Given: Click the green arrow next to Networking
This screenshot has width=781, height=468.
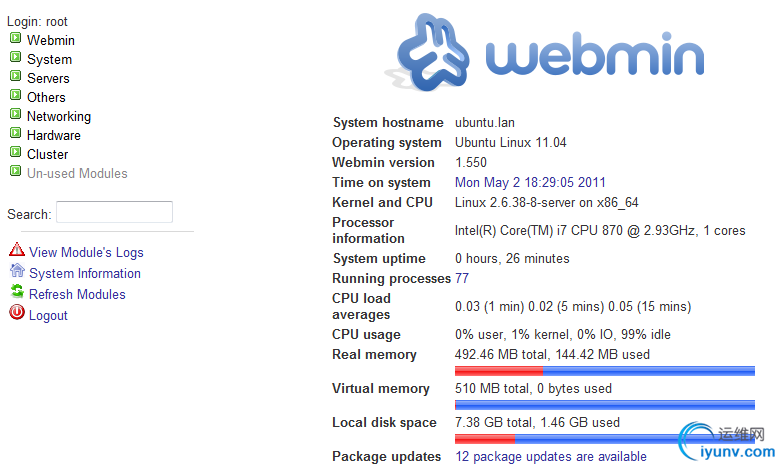Looking at the screenshot, I should (15, 115).
